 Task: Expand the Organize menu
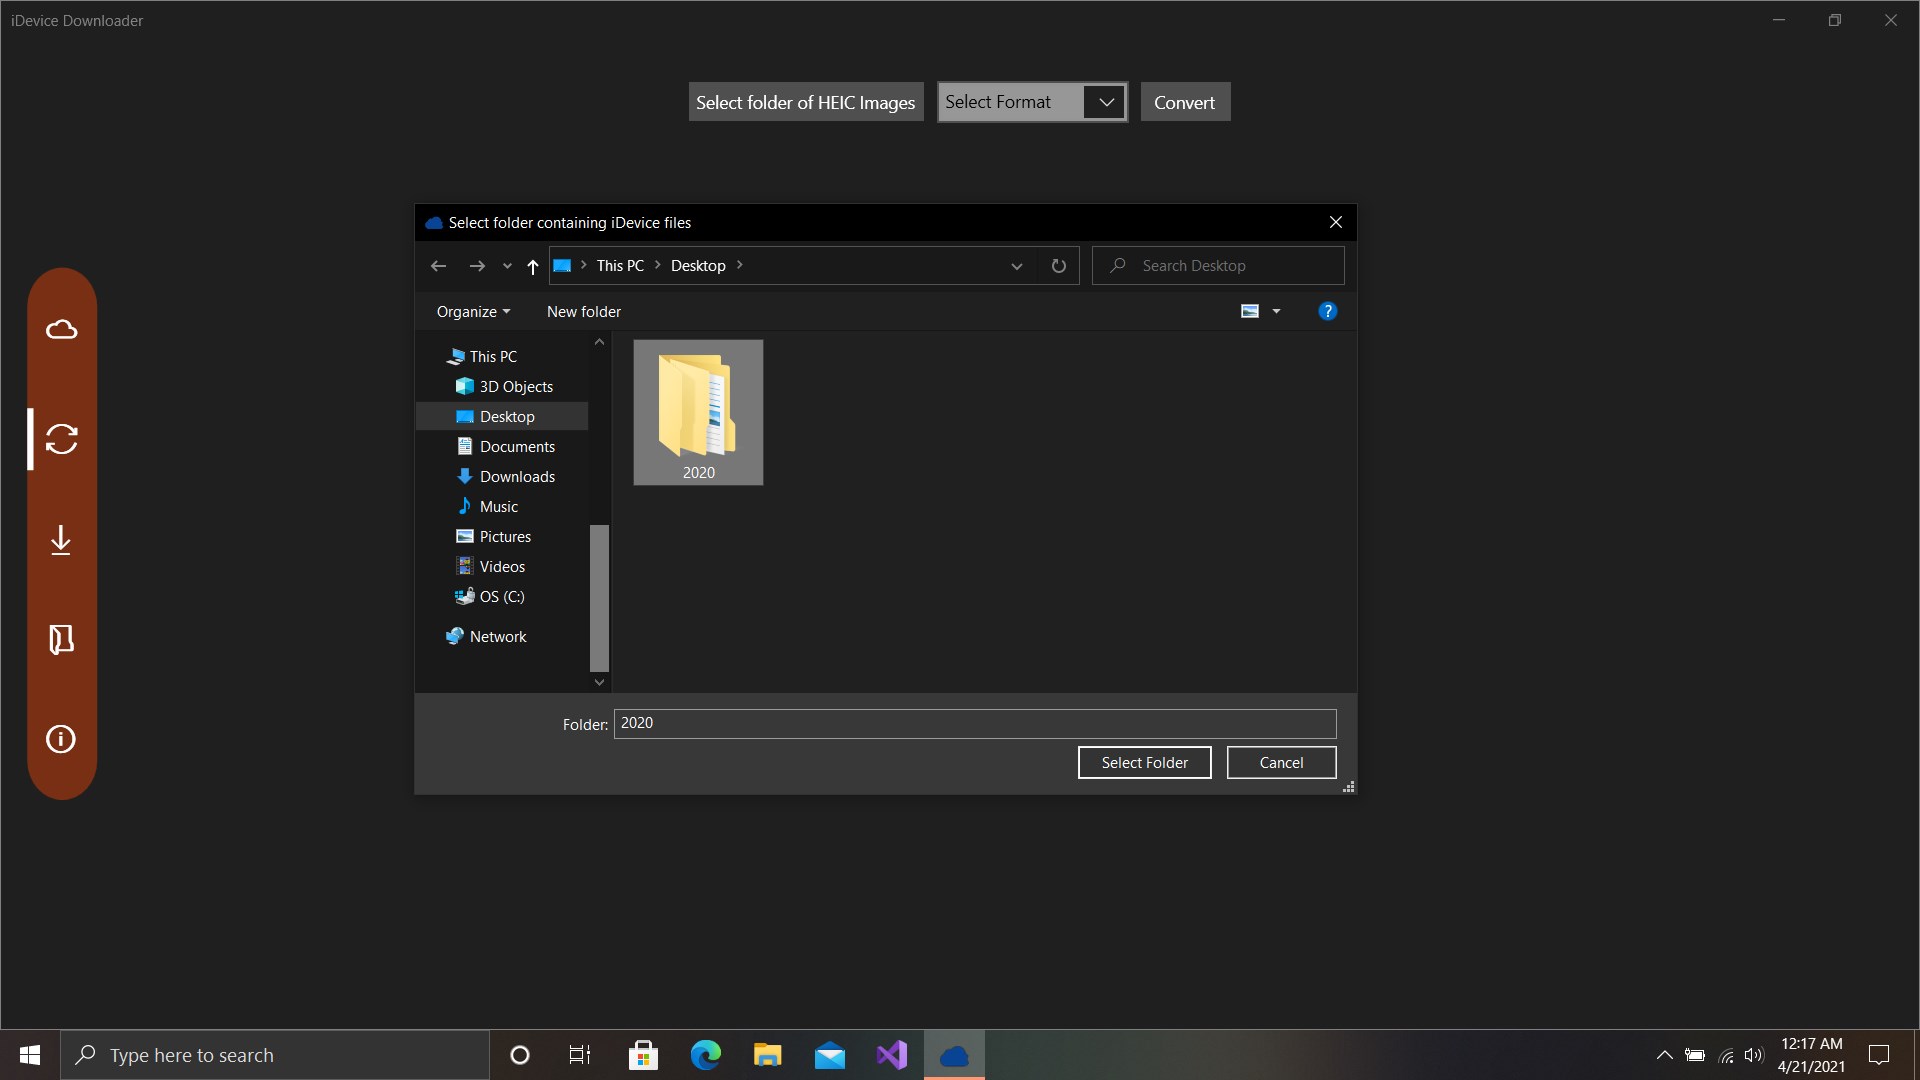[473, 312]
